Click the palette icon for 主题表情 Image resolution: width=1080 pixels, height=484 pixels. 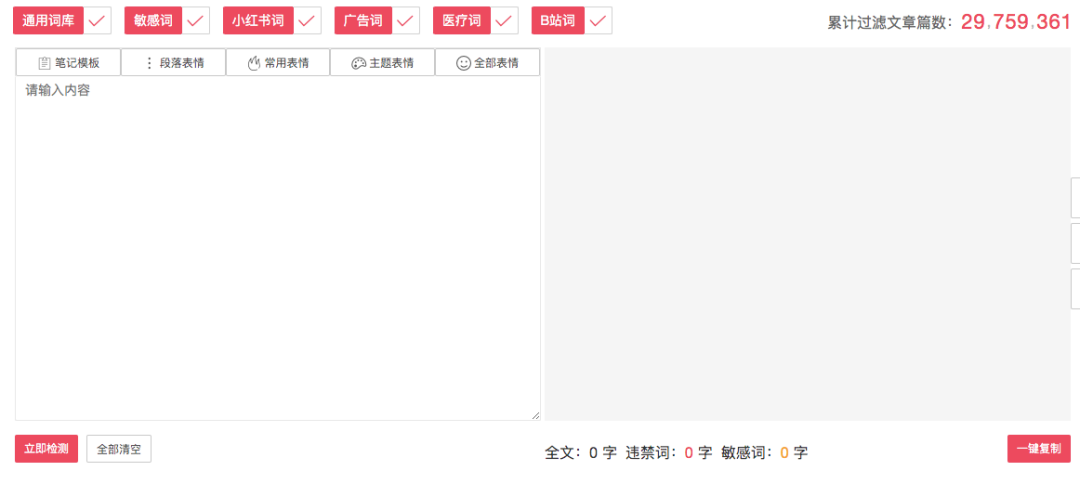pos(358,63)
